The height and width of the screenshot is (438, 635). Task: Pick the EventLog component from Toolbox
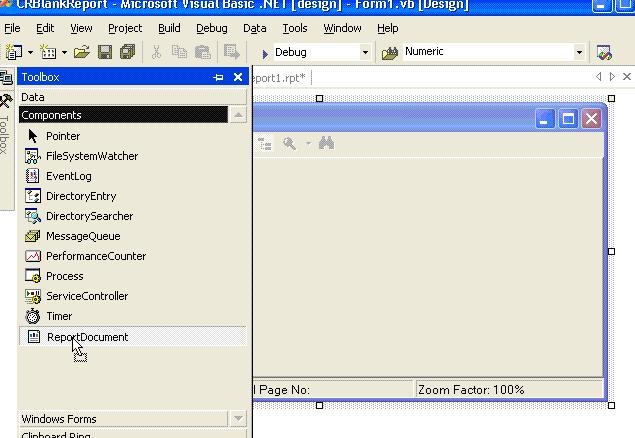[x=68, y=176]
